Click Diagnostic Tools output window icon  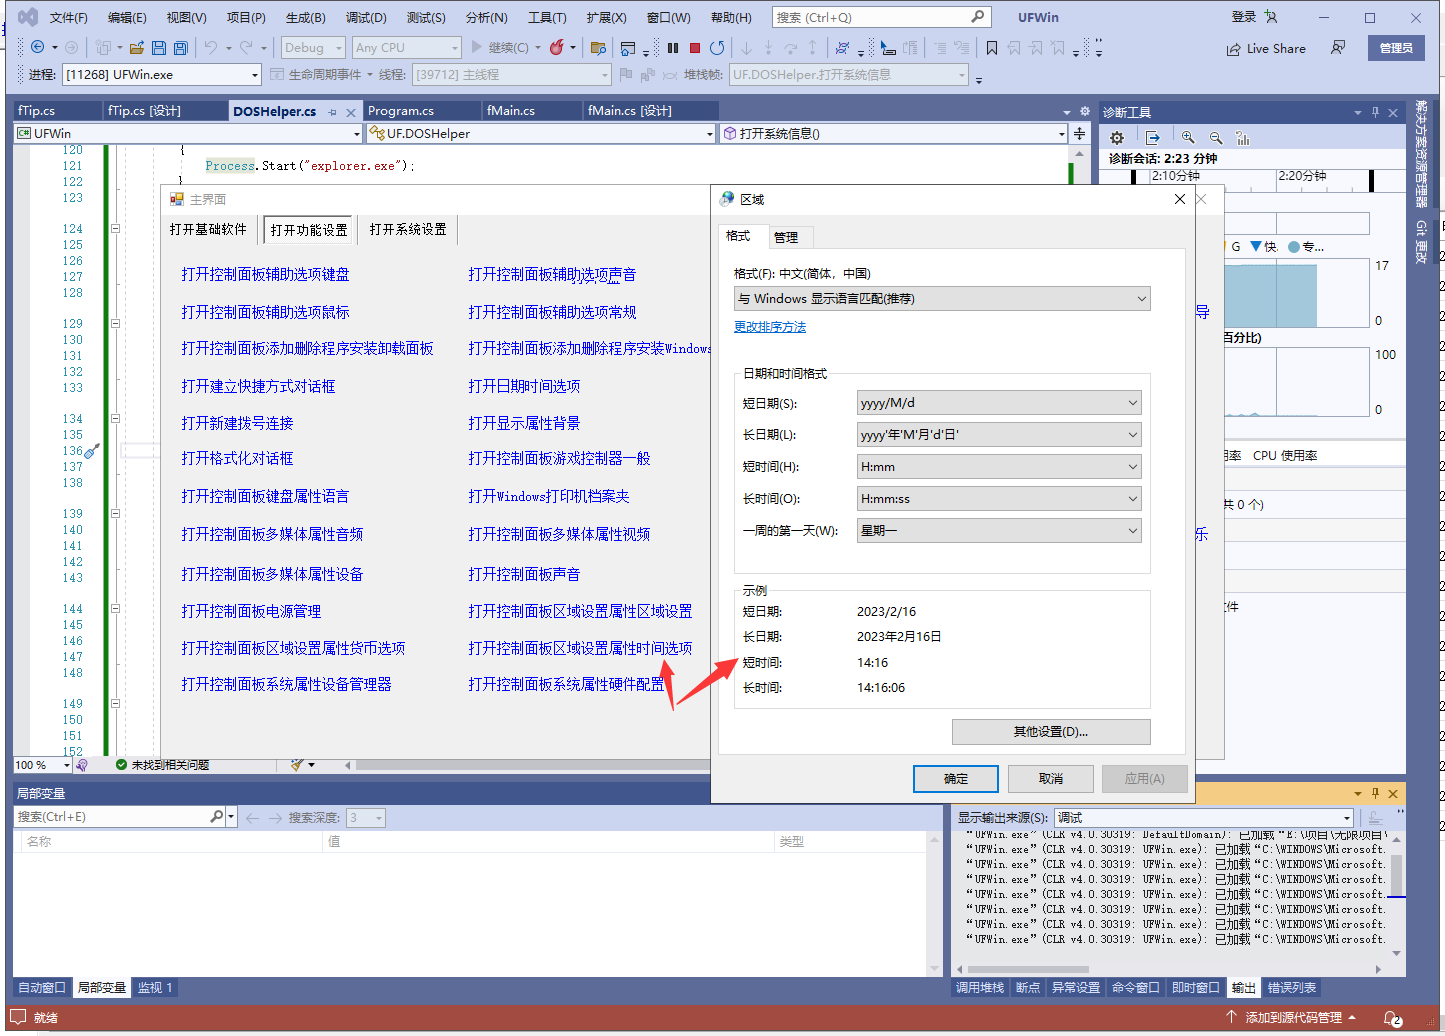1153,138
